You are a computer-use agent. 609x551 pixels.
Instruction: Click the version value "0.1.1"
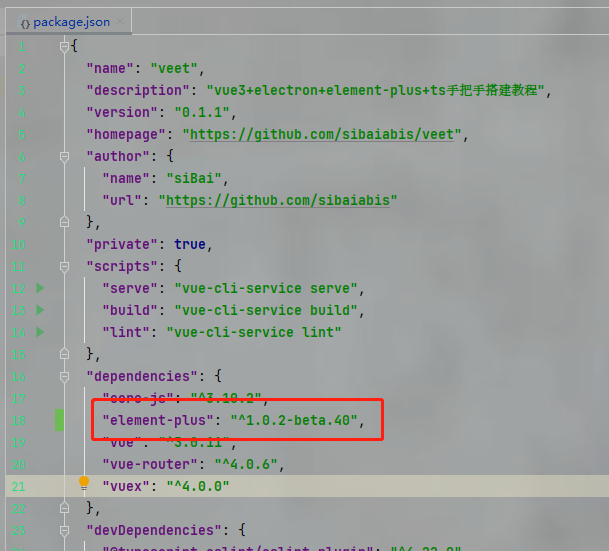tap(202, 113)
